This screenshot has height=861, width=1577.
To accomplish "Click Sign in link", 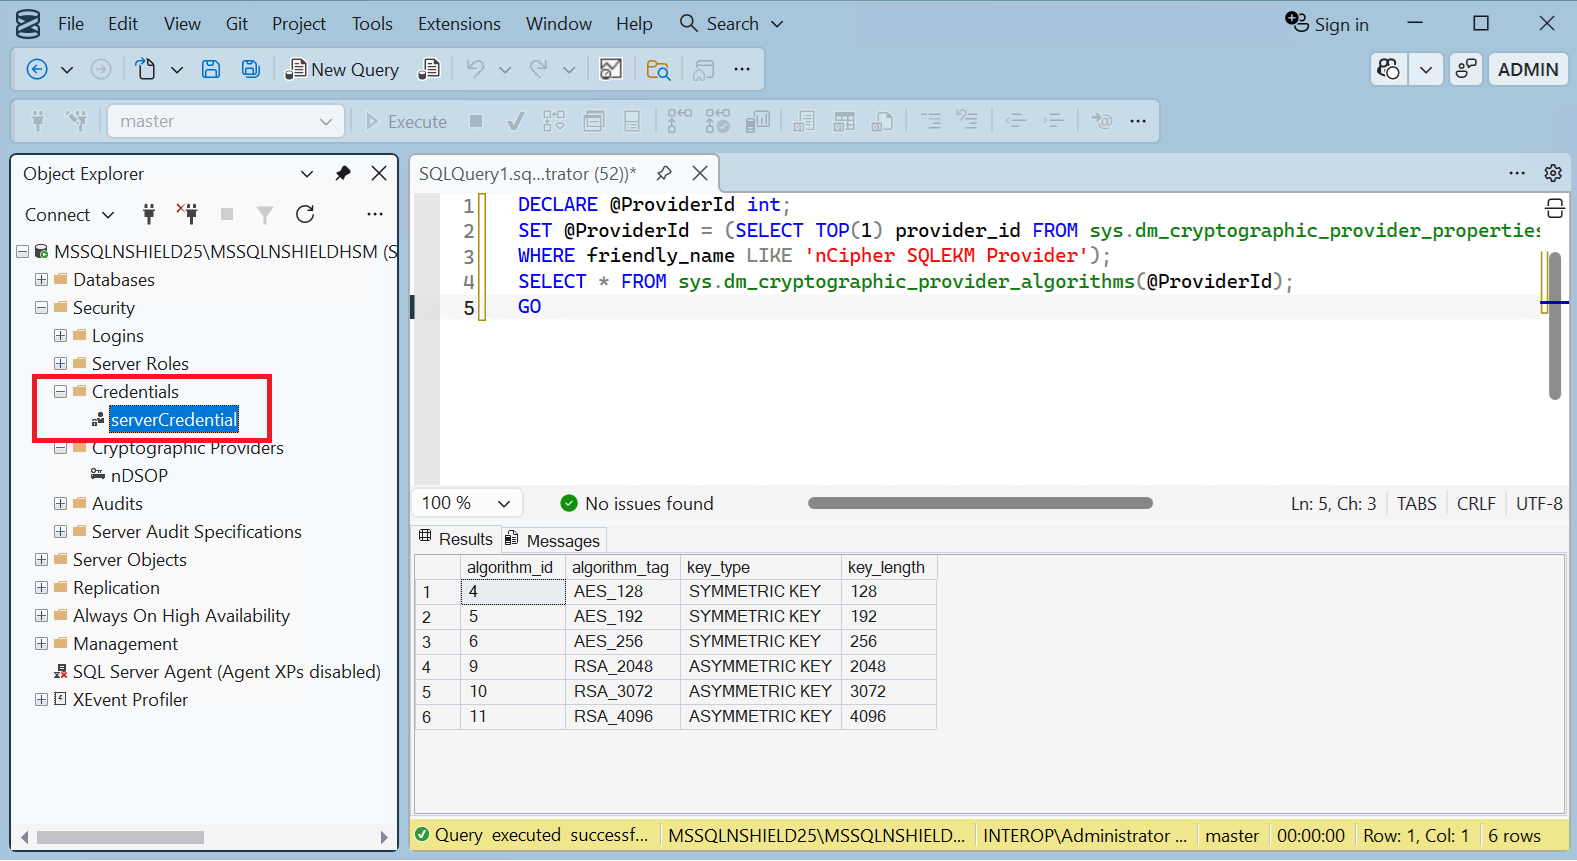I will 1327,23.
